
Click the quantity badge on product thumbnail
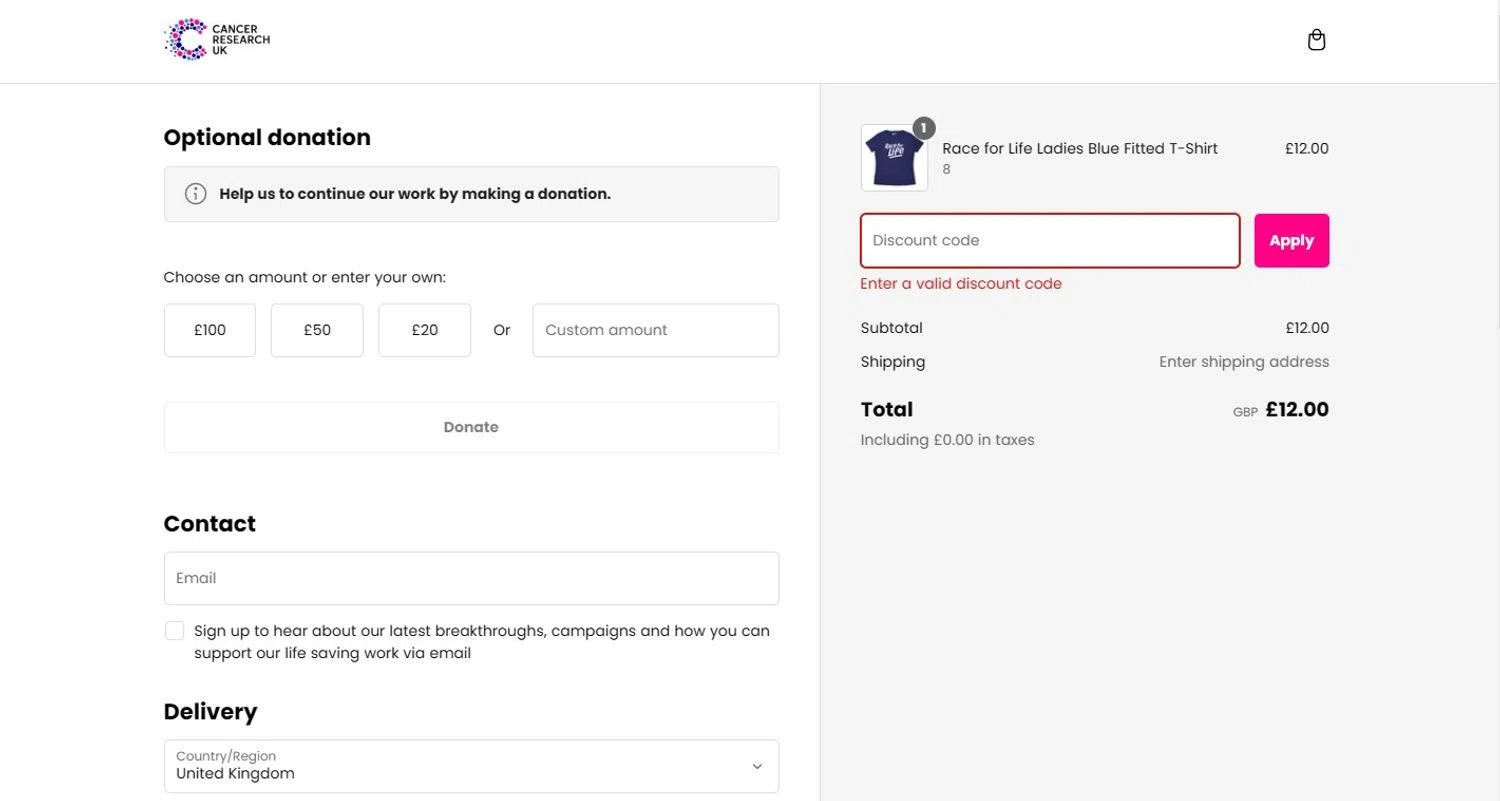pos(924,128)
